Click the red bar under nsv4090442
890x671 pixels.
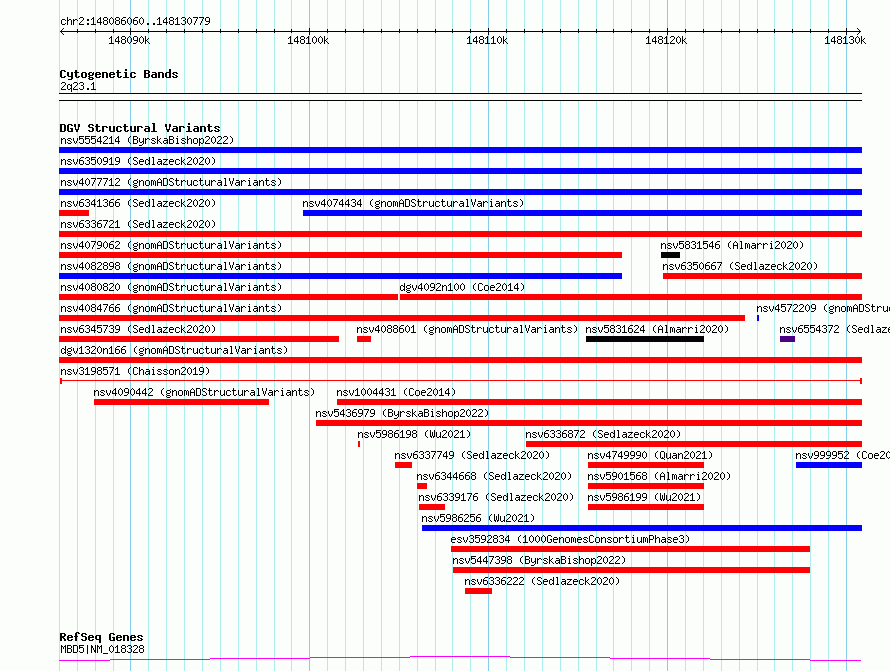coord(182,402)
